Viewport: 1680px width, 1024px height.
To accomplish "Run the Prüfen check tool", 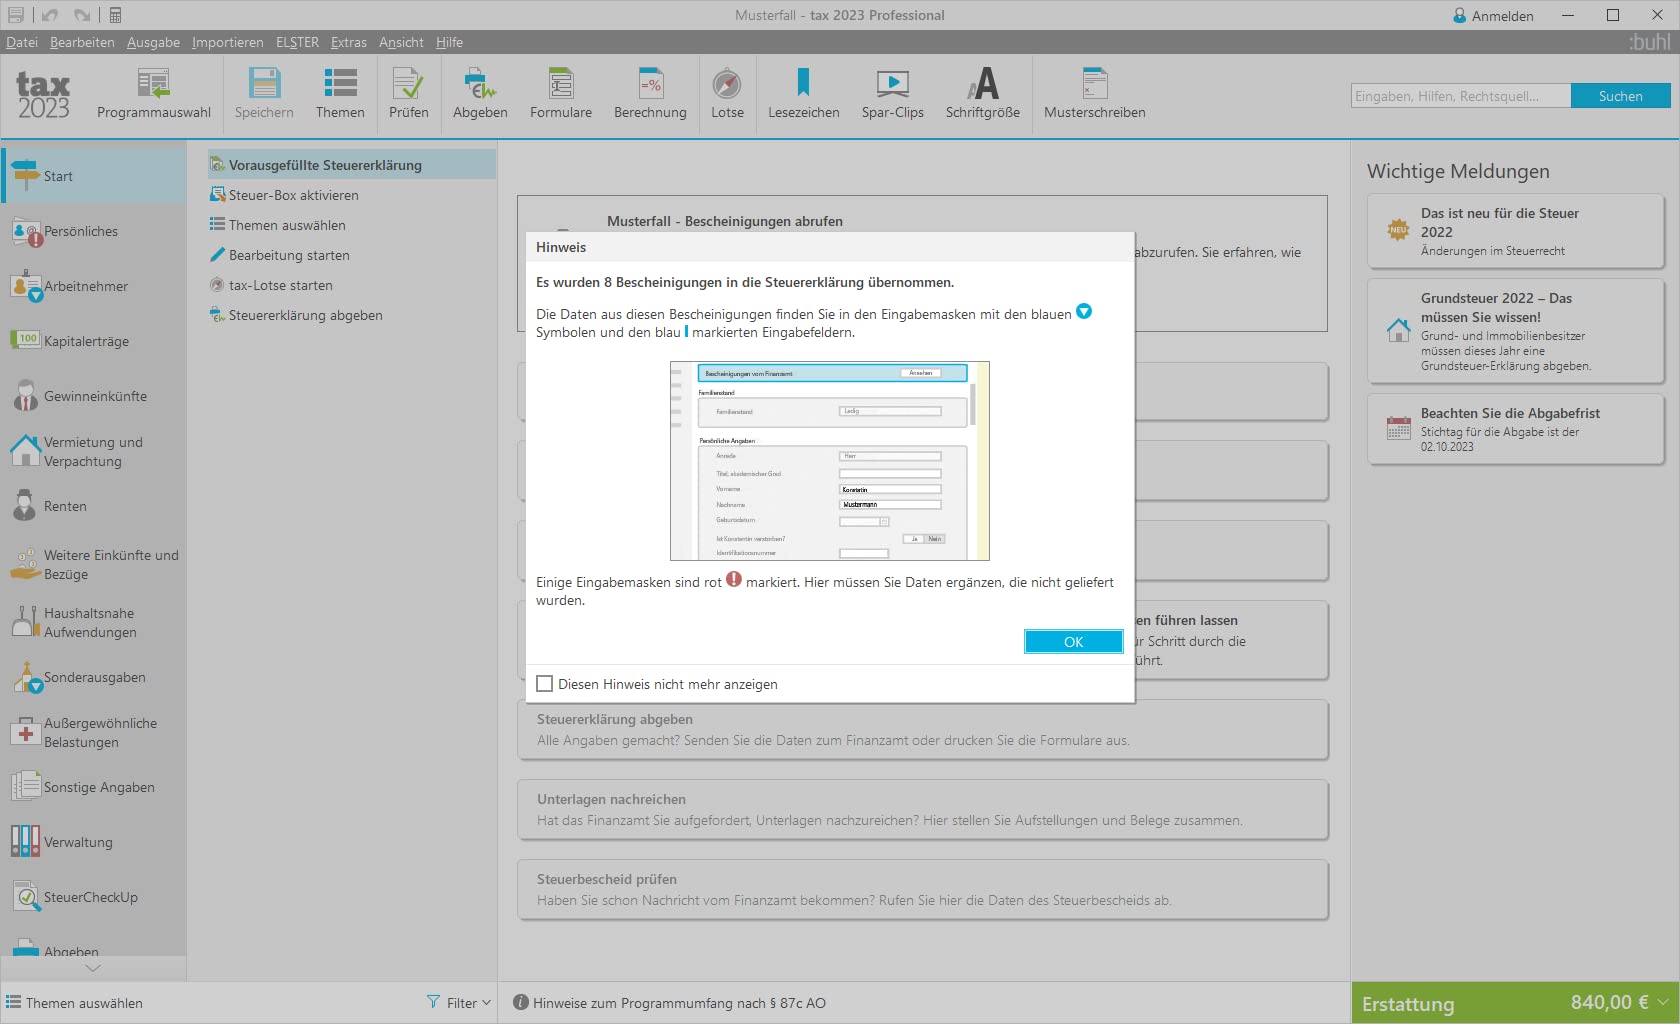I will pyautogui.click(x=408, y=94).
